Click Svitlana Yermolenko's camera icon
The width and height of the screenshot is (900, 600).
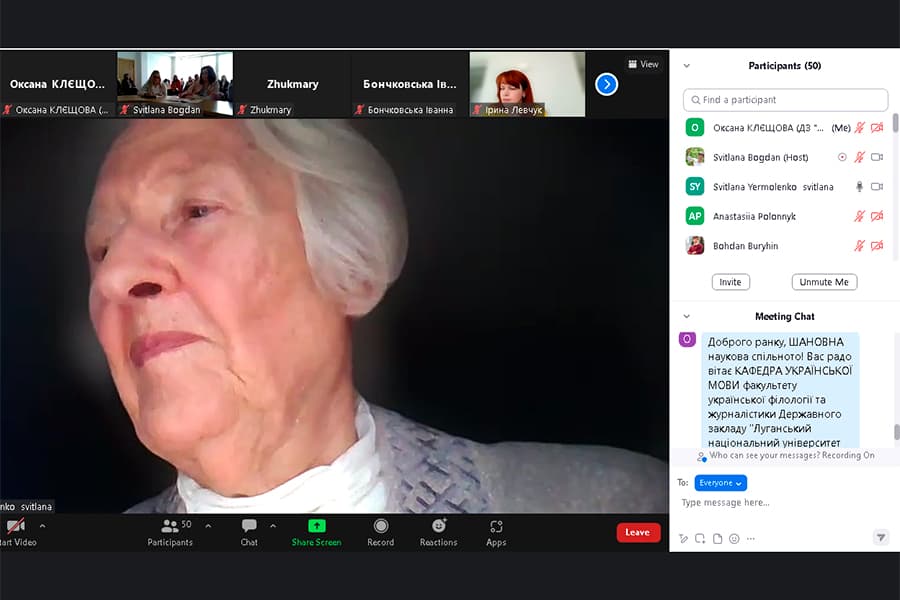click(x=877, y=187)
